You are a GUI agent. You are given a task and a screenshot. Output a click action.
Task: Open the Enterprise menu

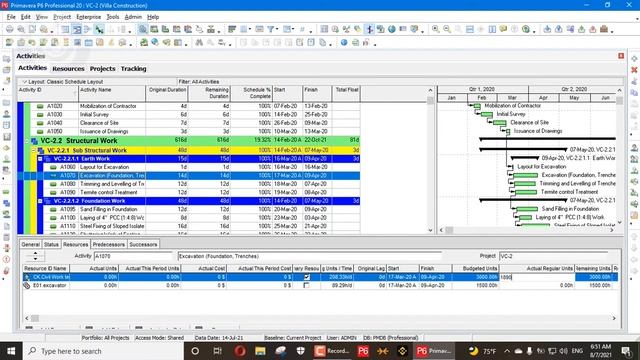pos(89,17)
